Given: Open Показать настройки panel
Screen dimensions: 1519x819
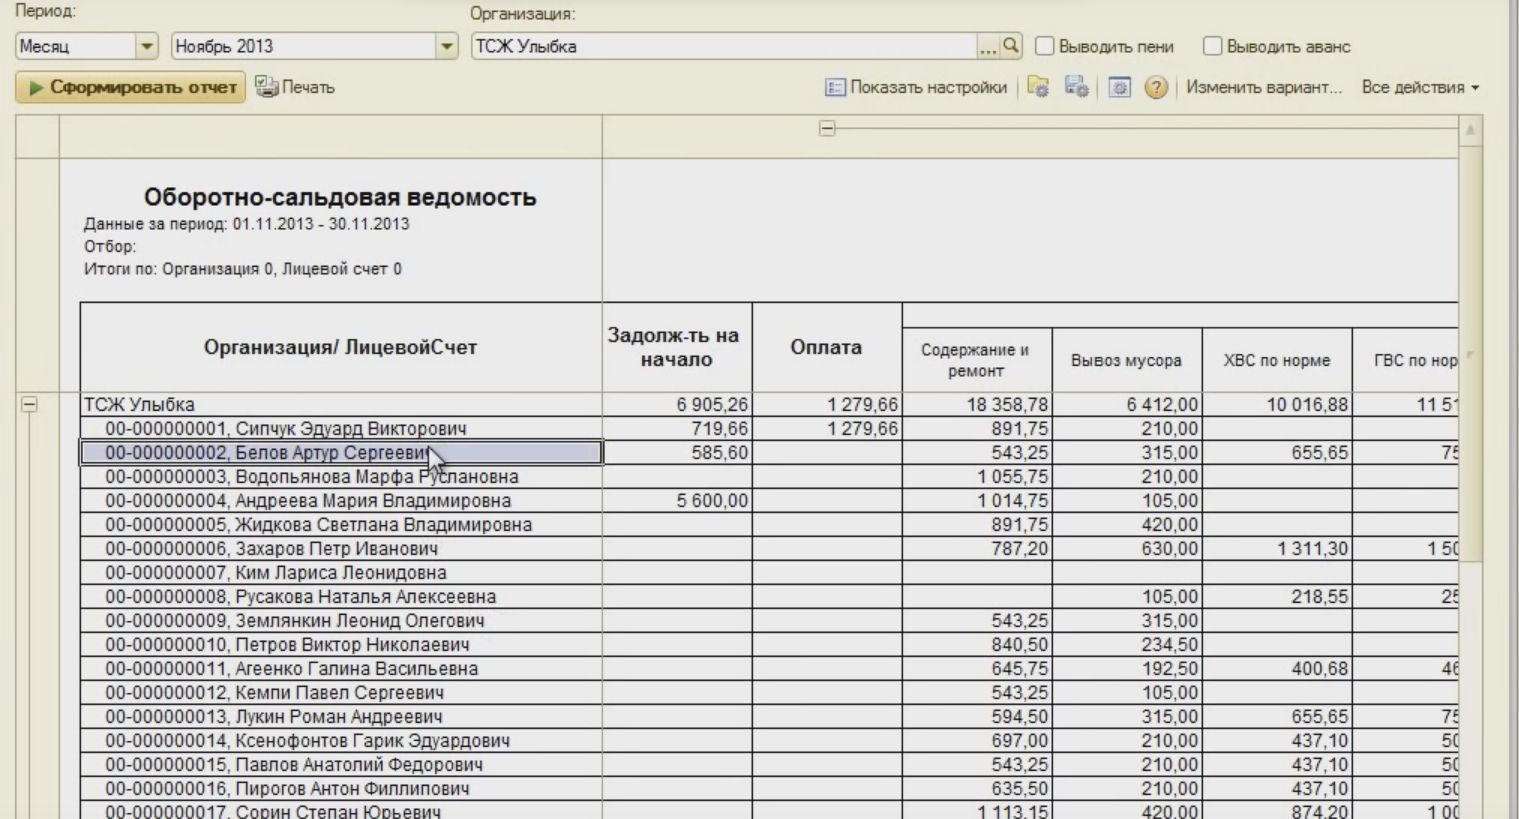Looking at the screenshot, I should [916, 87].
